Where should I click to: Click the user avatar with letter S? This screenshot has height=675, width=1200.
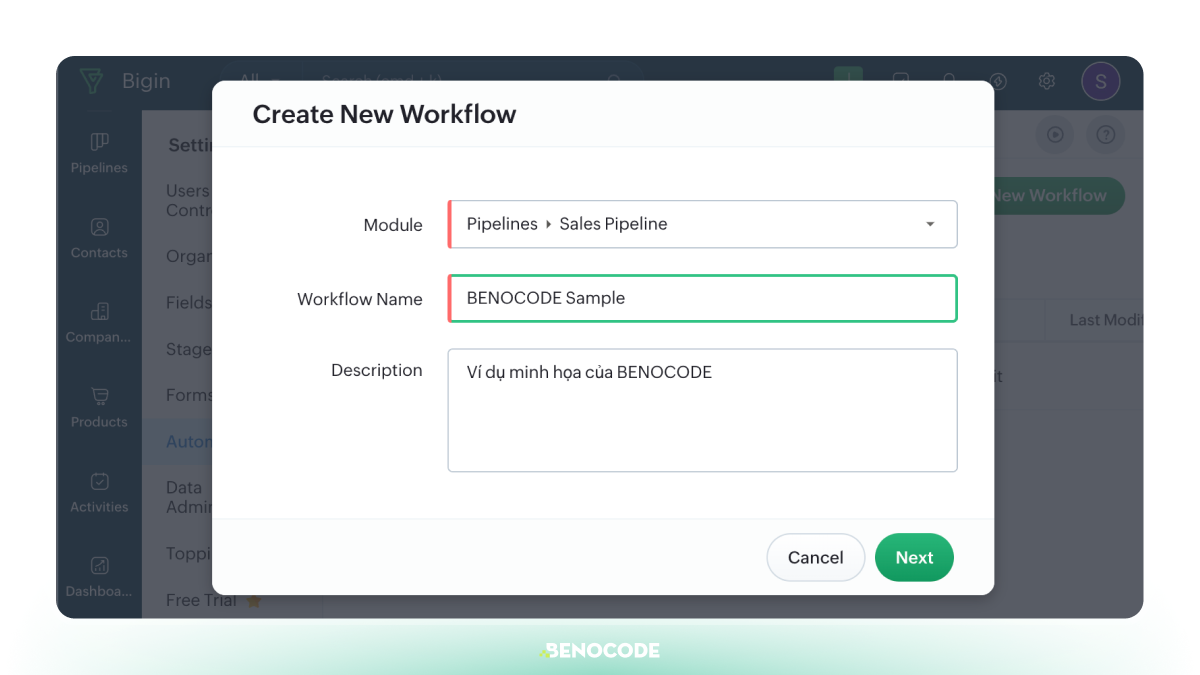click(x=1100, y=81)
